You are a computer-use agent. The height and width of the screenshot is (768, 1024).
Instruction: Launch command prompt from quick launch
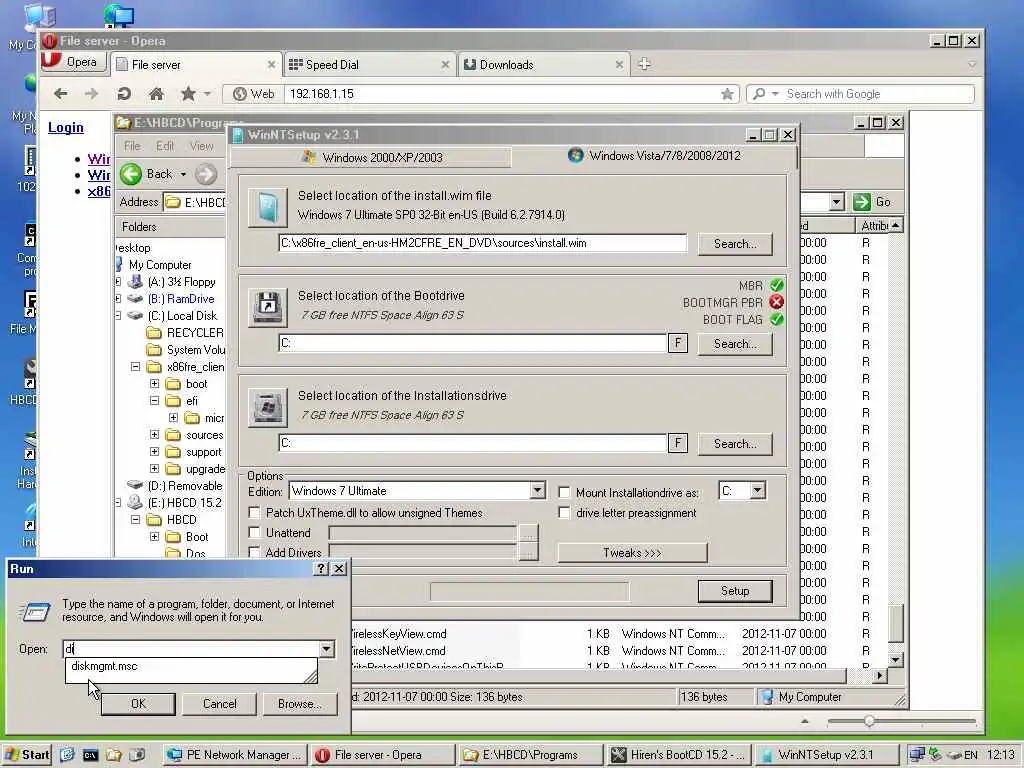tap(90, 755)
